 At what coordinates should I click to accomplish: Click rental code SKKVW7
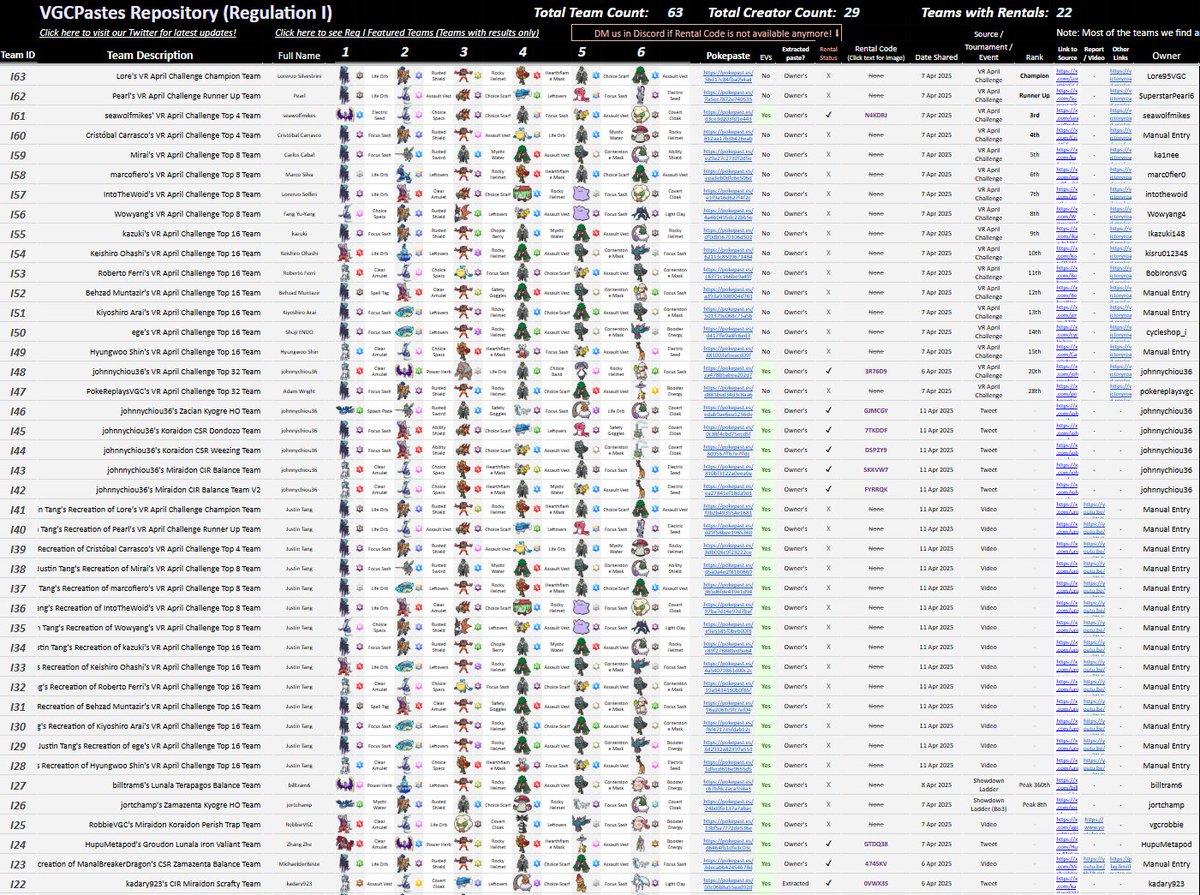[875, 470]
